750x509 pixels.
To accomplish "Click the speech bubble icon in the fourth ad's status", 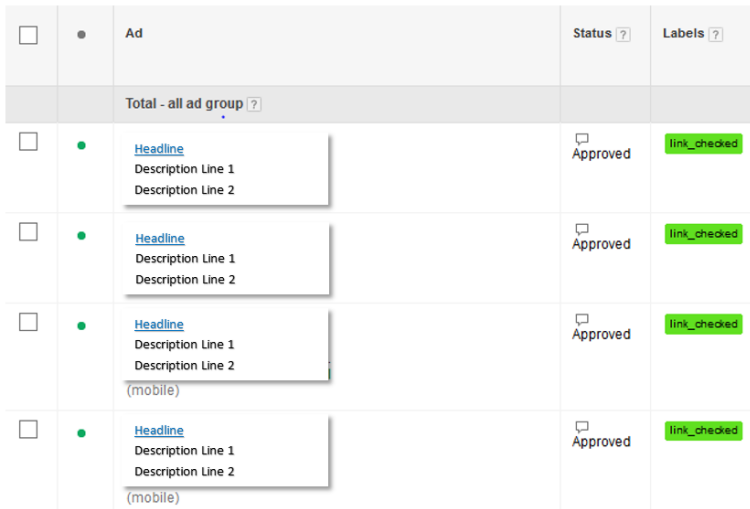I will [582, 427].
